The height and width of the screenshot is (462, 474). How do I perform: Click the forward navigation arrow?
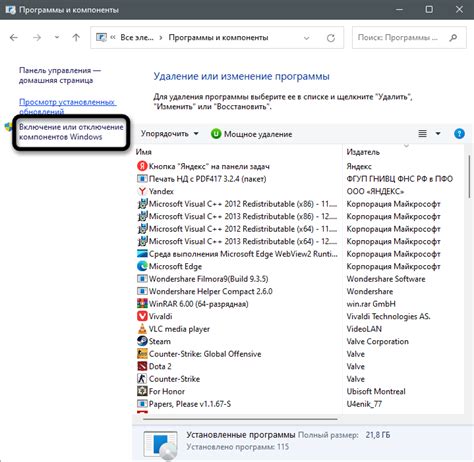pyautogui.click(x=37, y=38)
